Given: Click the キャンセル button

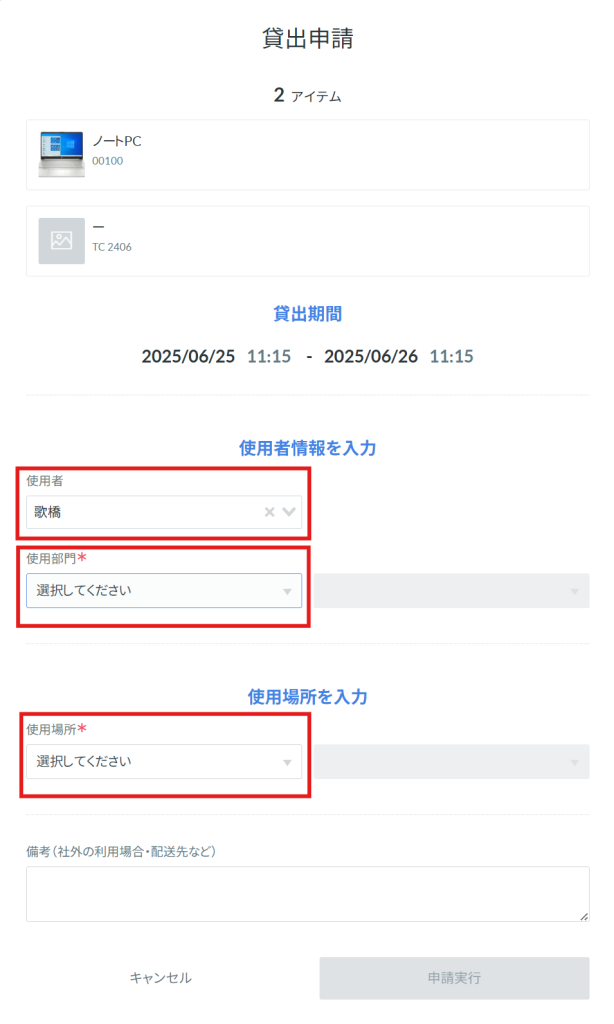Looking at the screenshot, I should (161, 978).
